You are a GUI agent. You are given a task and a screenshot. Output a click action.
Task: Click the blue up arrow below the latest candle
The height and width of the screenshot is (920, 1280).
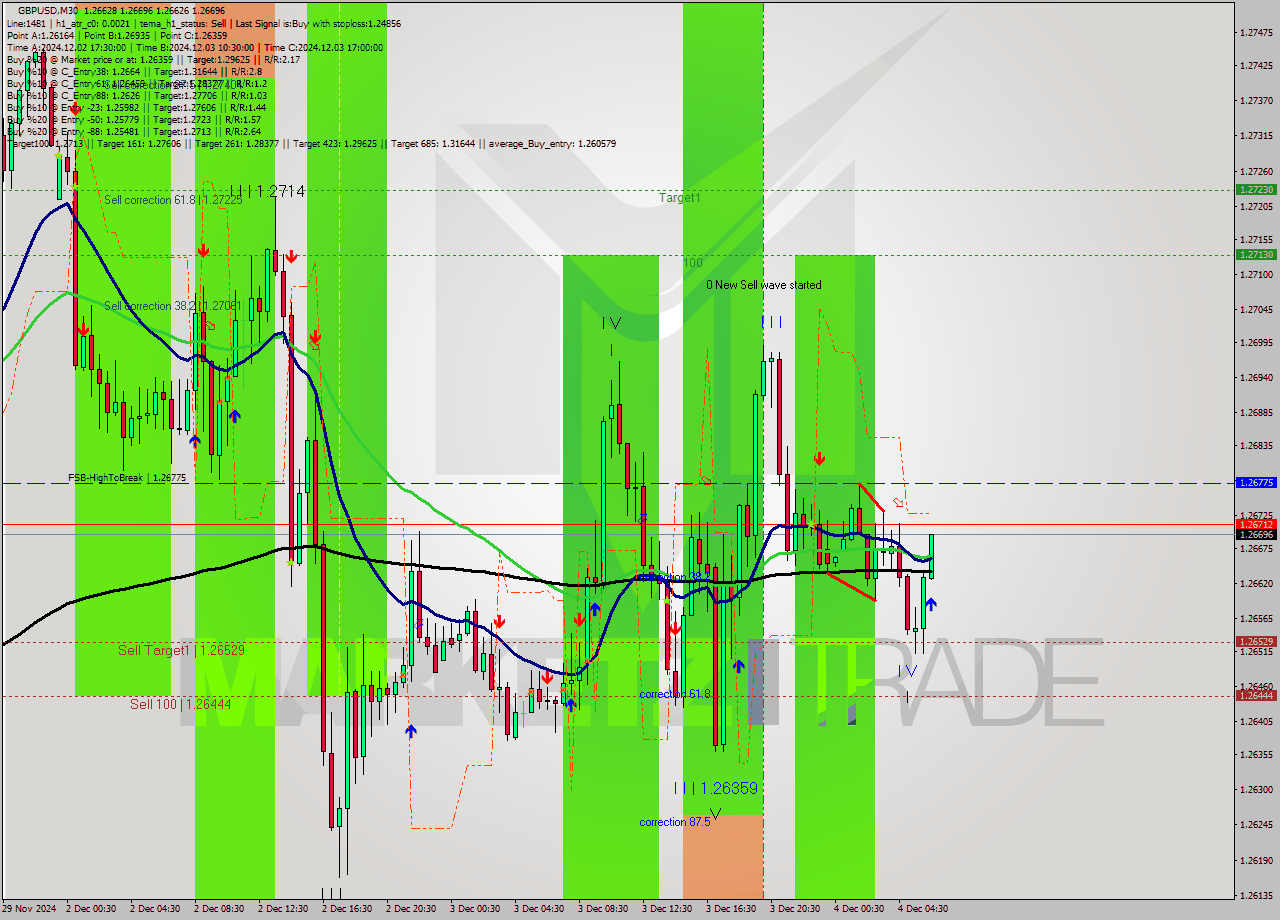(931, 604)
